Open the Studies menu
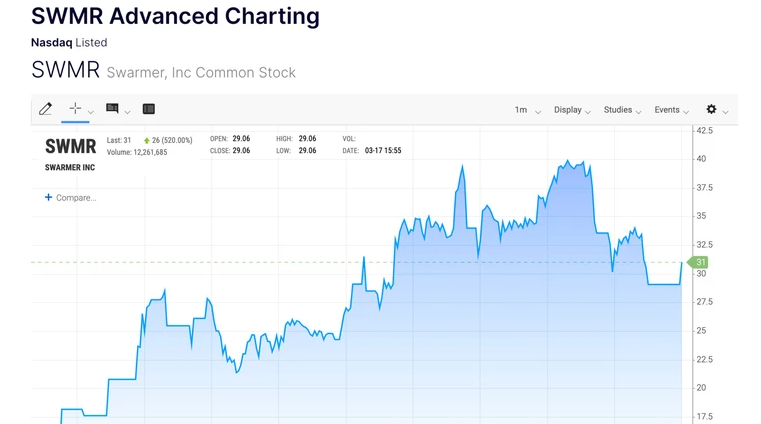The height and width of the screenshot is (424, 761). click(623, 110)
